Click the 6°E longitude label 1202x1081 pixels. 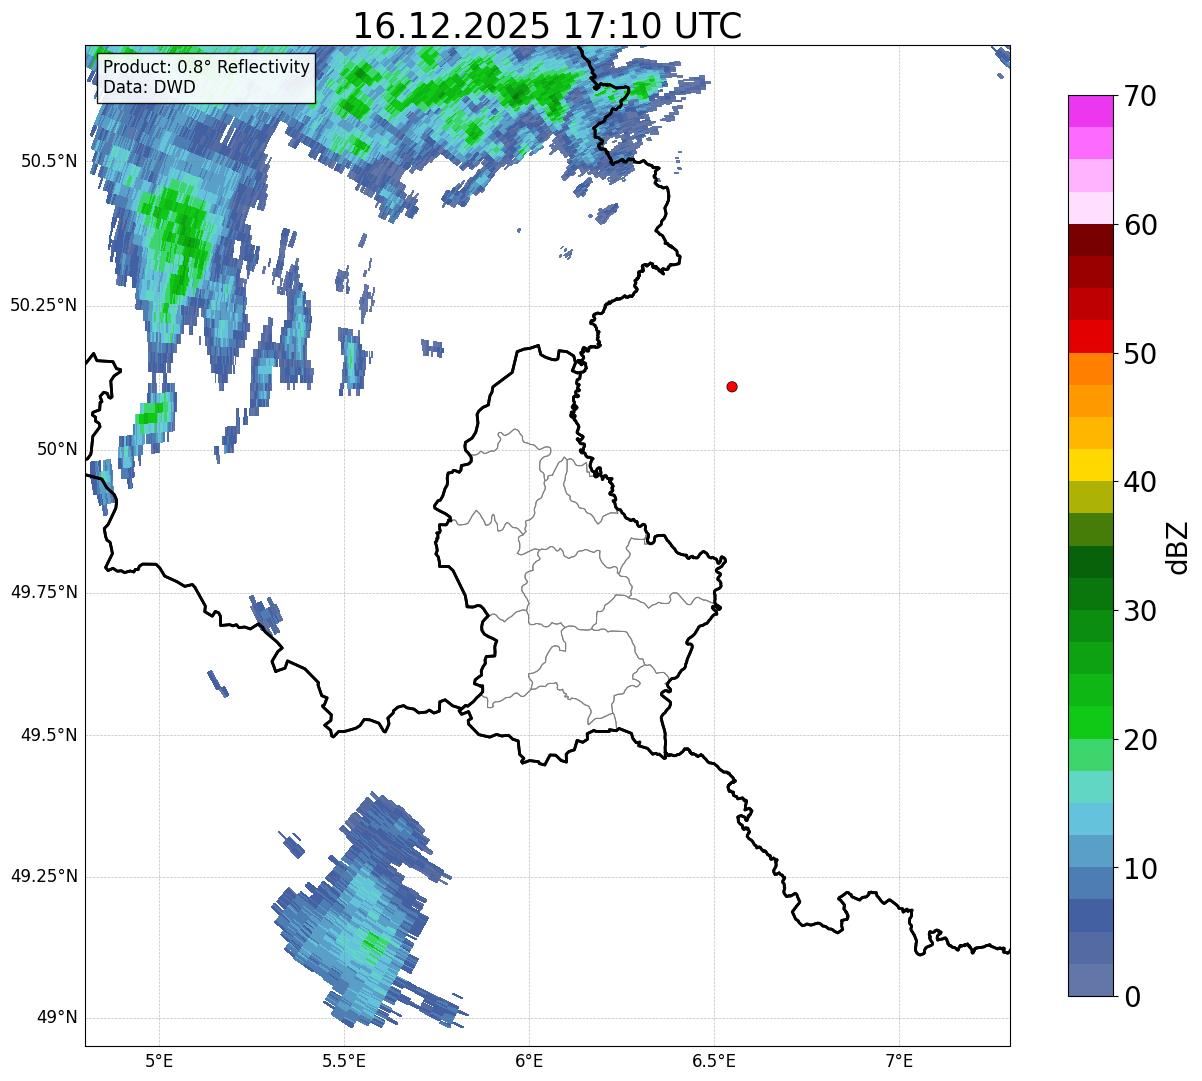[x=529, y=1060]
